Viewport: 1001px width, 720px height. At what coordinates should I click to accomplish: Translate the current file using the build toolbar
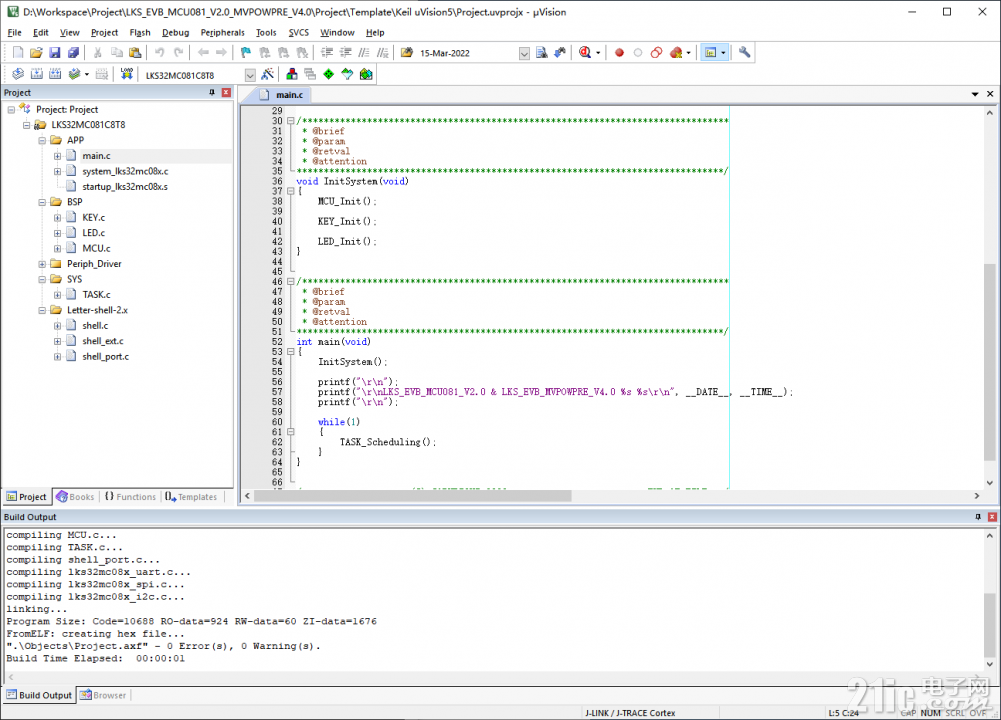(18, 75)
